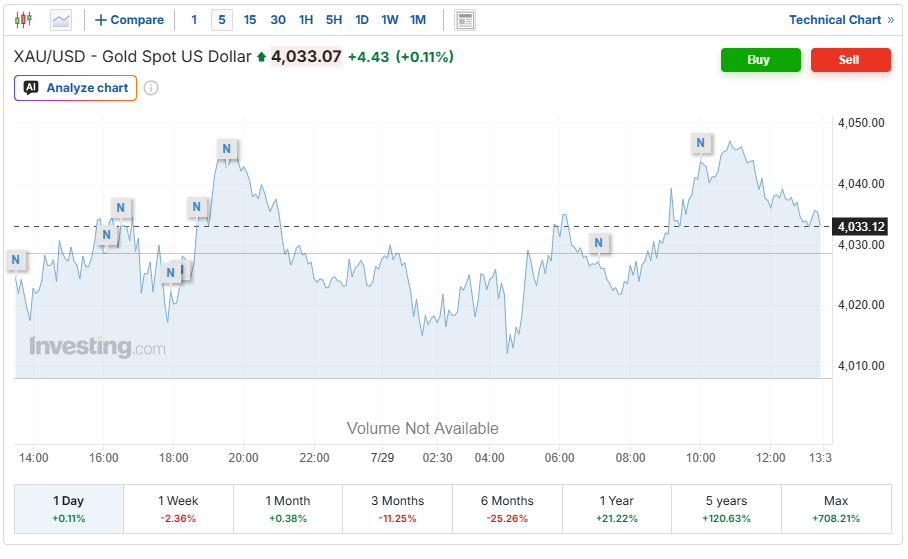Screen dimensions: 908x559
Task: Click the 4,033.12 current price label
Action: tap(860, 226)
